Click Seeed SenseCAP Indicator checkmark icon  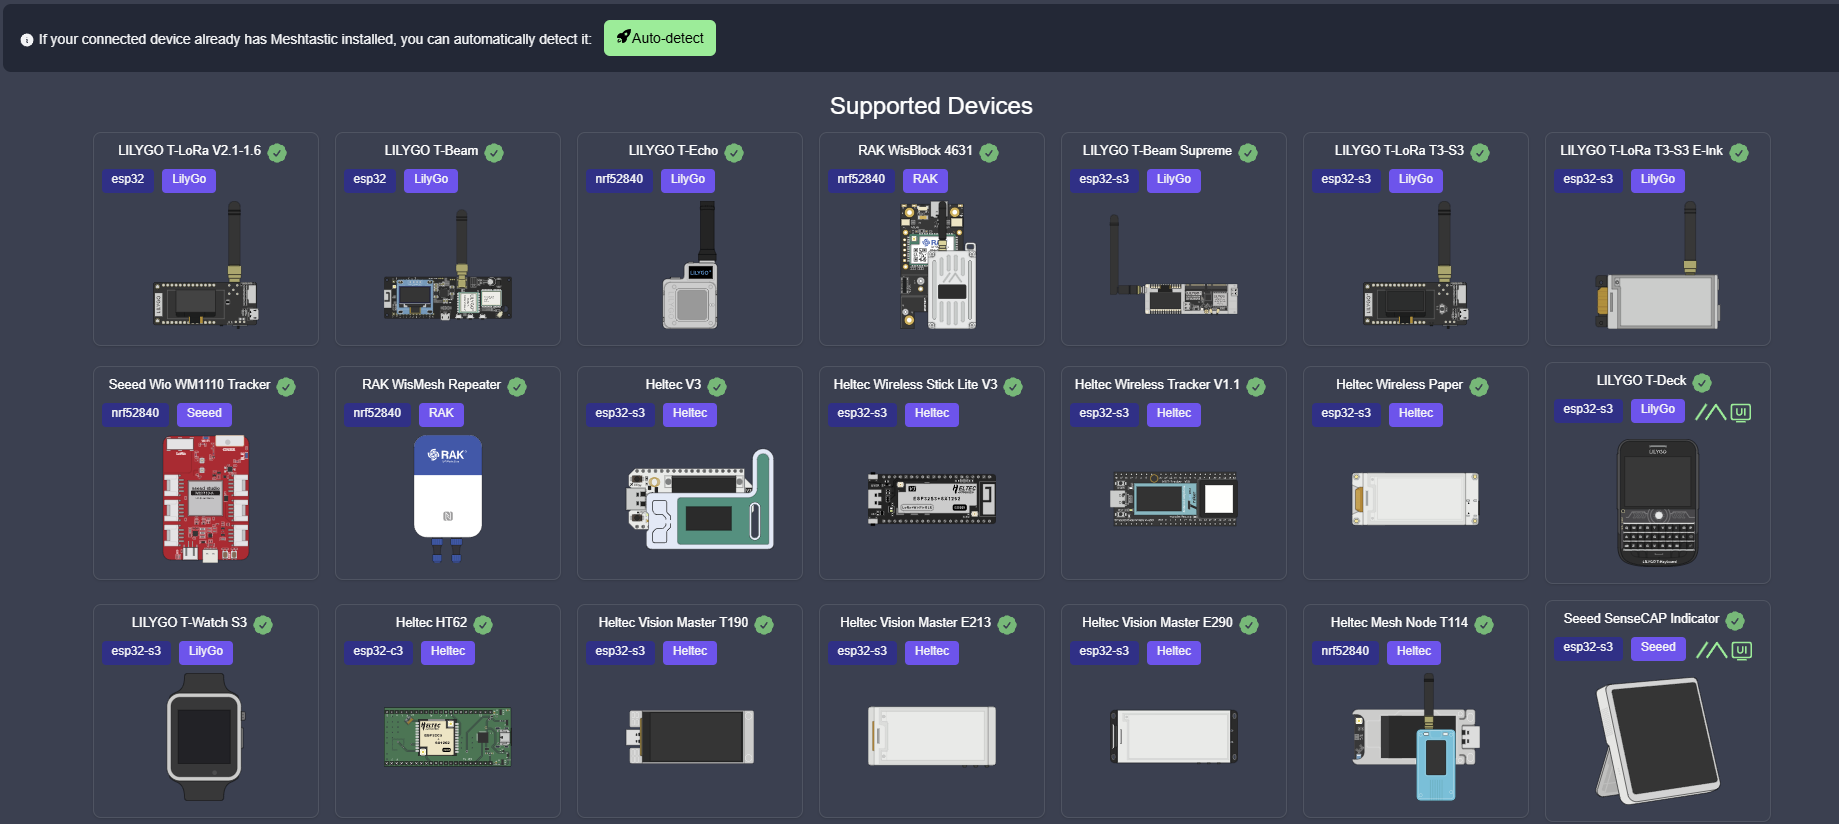[x=1735, y=621]
